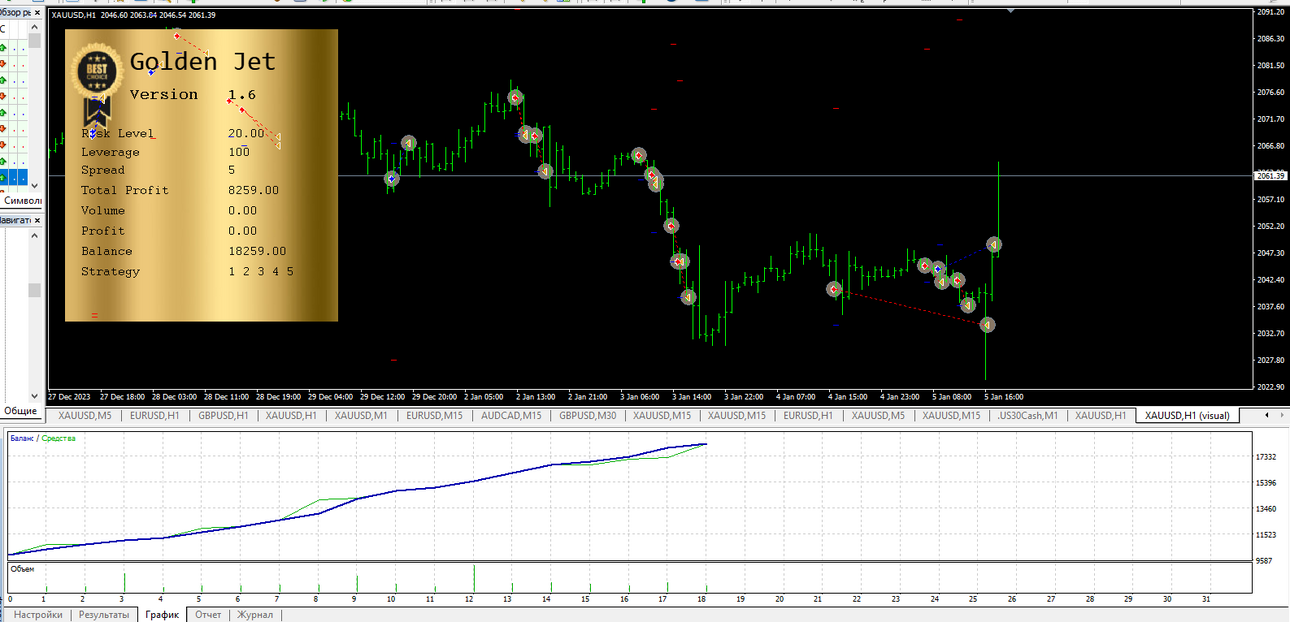
Task: Click the current price label 2061.39
Action: (1271, 176)
